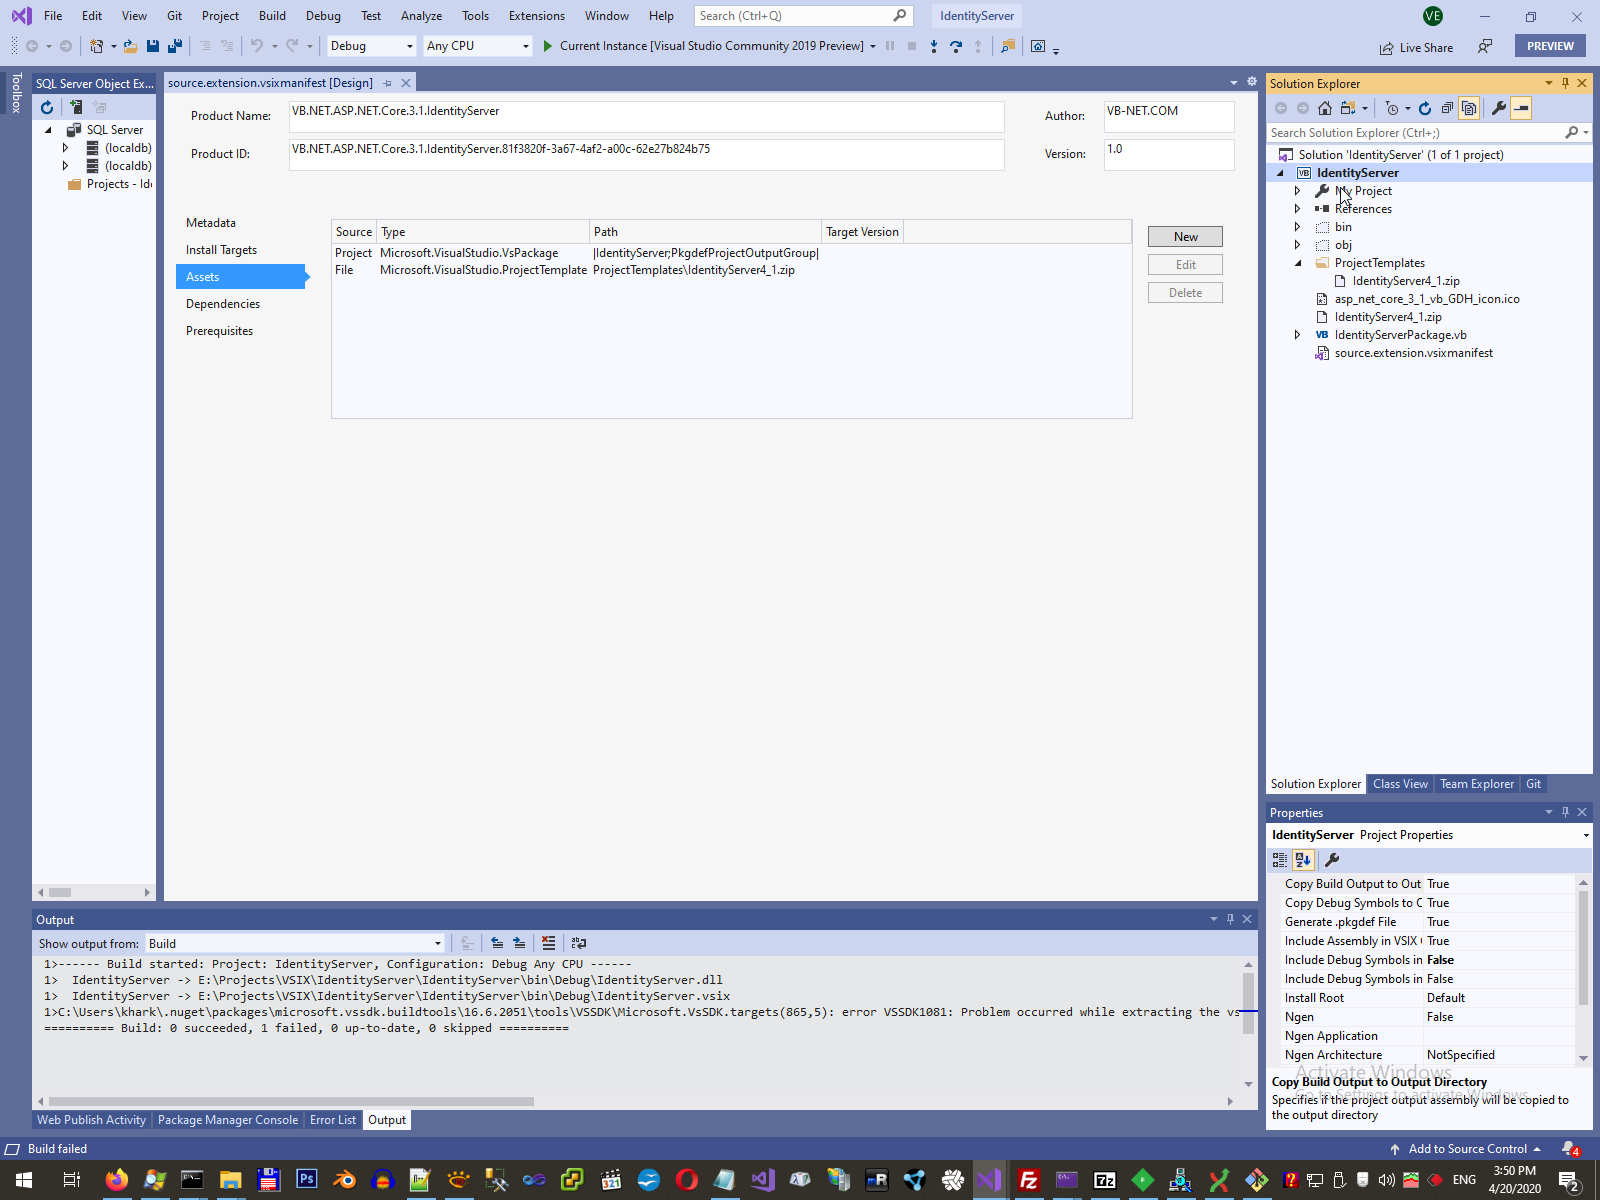Expand the IdentityServerPackage.vb node
The width and height of the screenshot is (1600, 1200).
tap(1298, 335)
